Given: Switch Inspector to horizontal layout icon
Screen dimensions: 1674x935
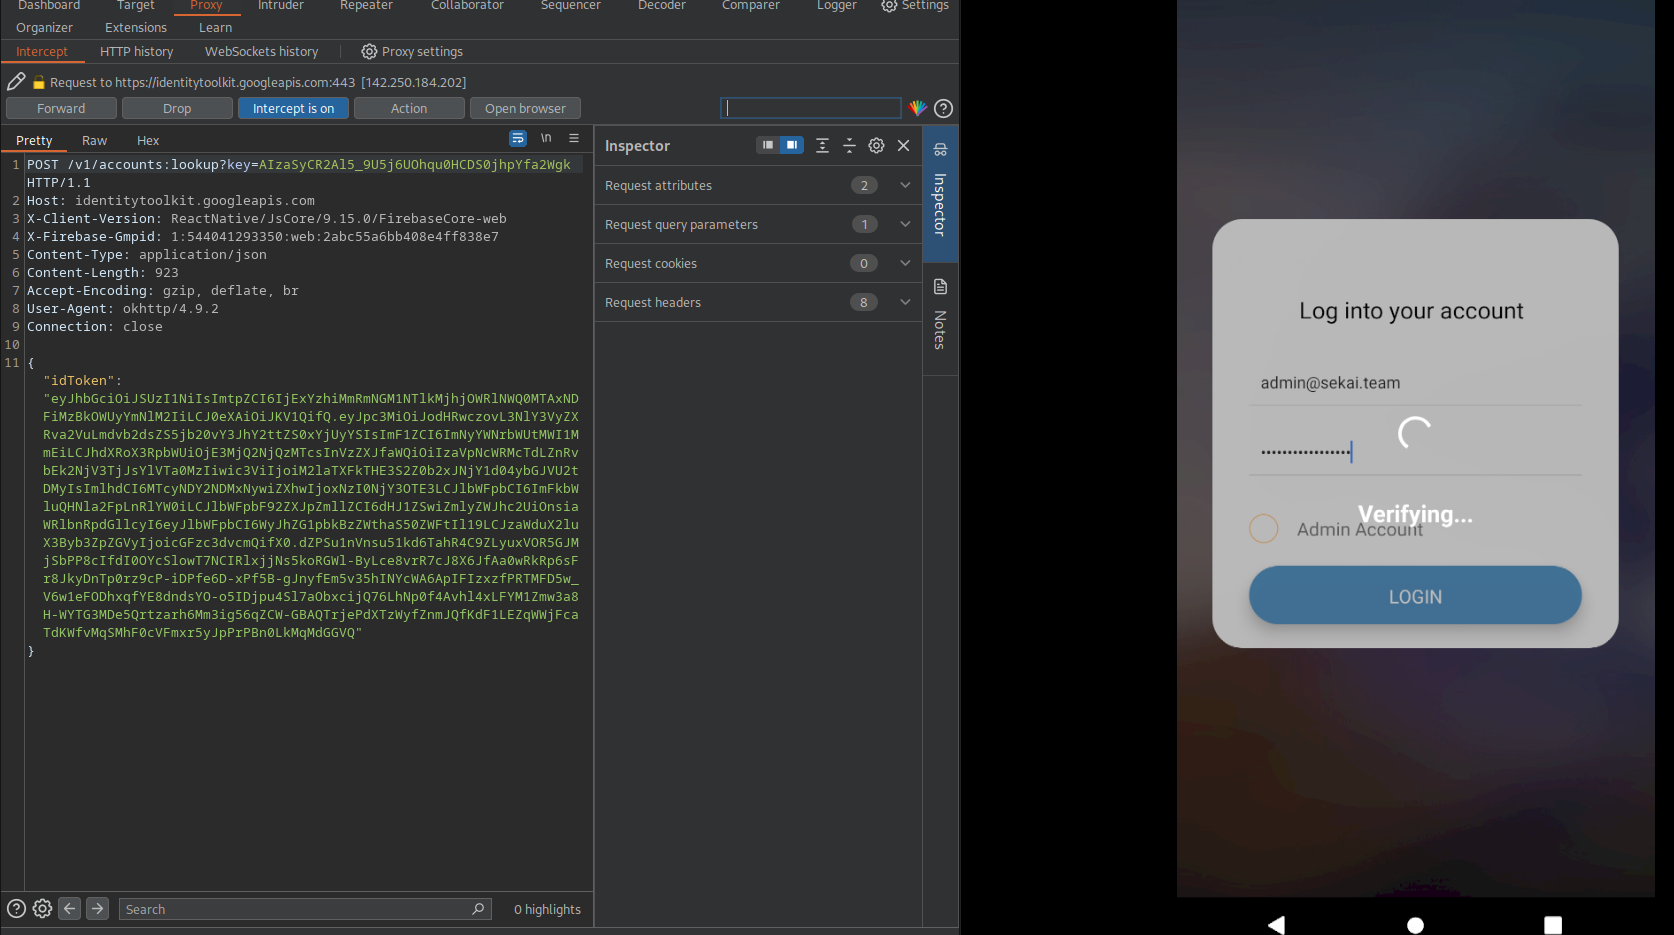Looking at the screenshot, I should click(792, 145).
